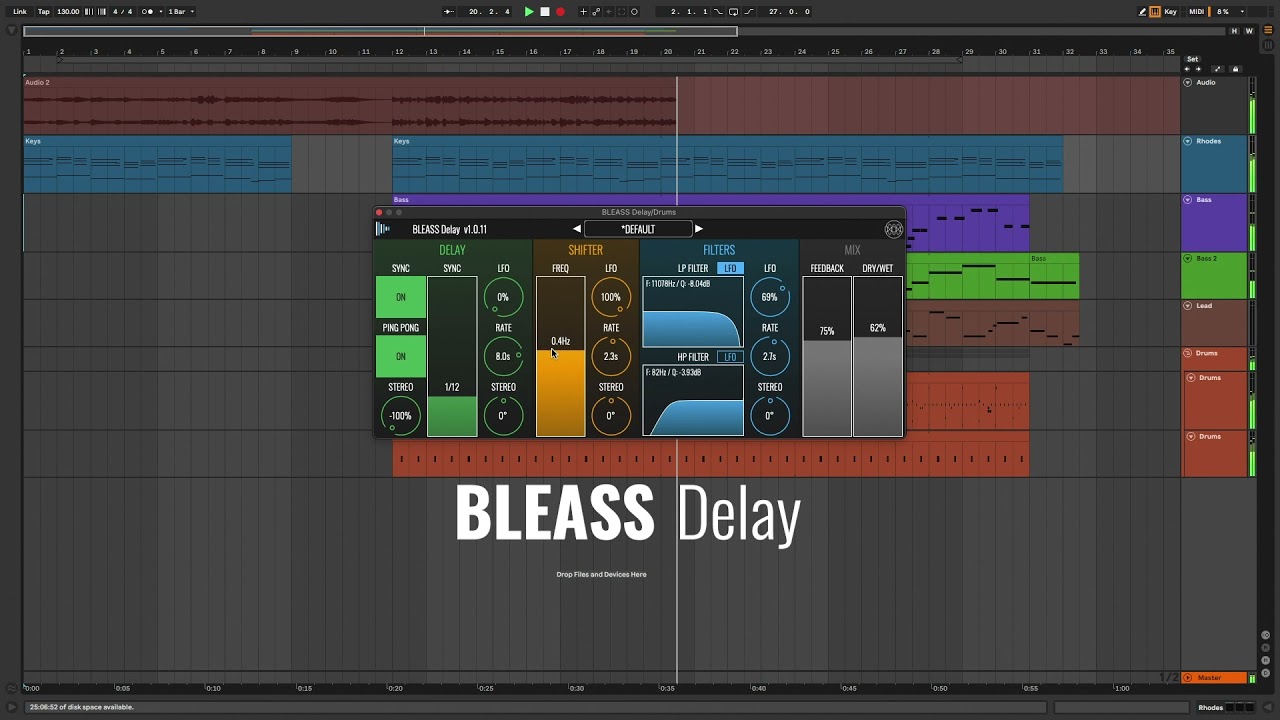Enter MIDI Map mode
This screenshot has width=1280, height=720.
(1197, 12)
